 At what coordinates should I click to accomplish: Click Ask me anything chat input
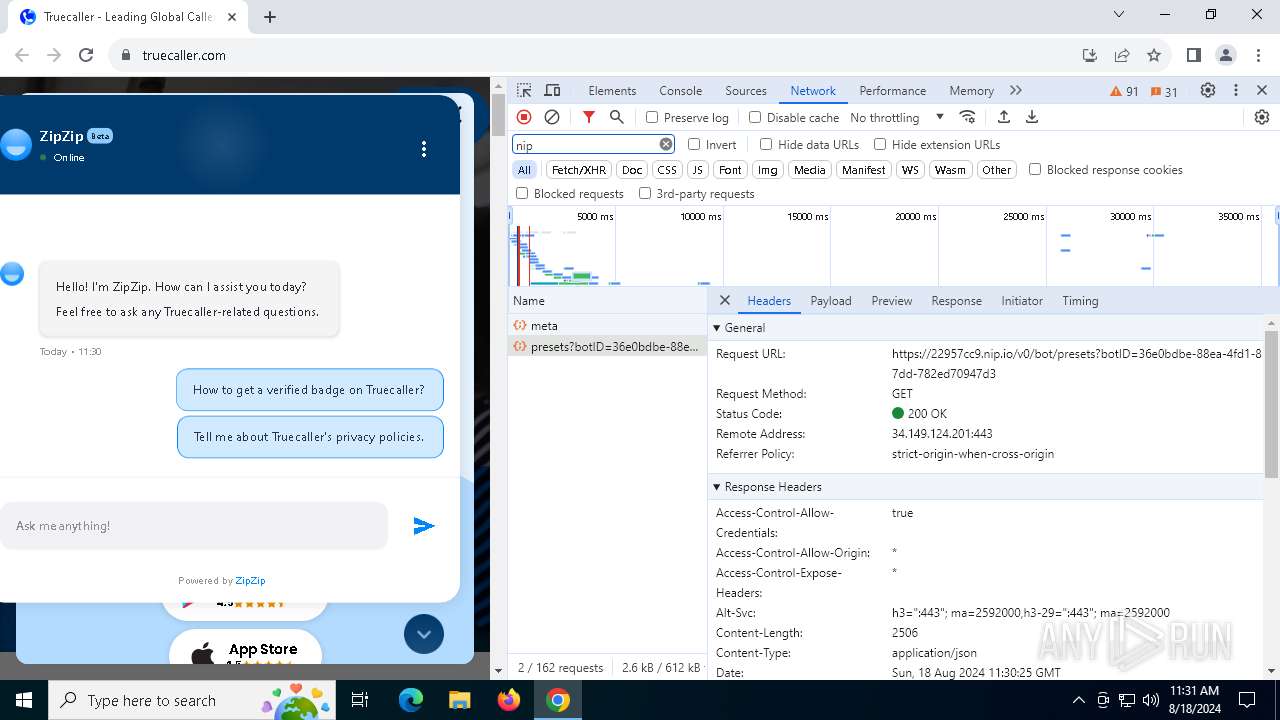pos(193,526)
